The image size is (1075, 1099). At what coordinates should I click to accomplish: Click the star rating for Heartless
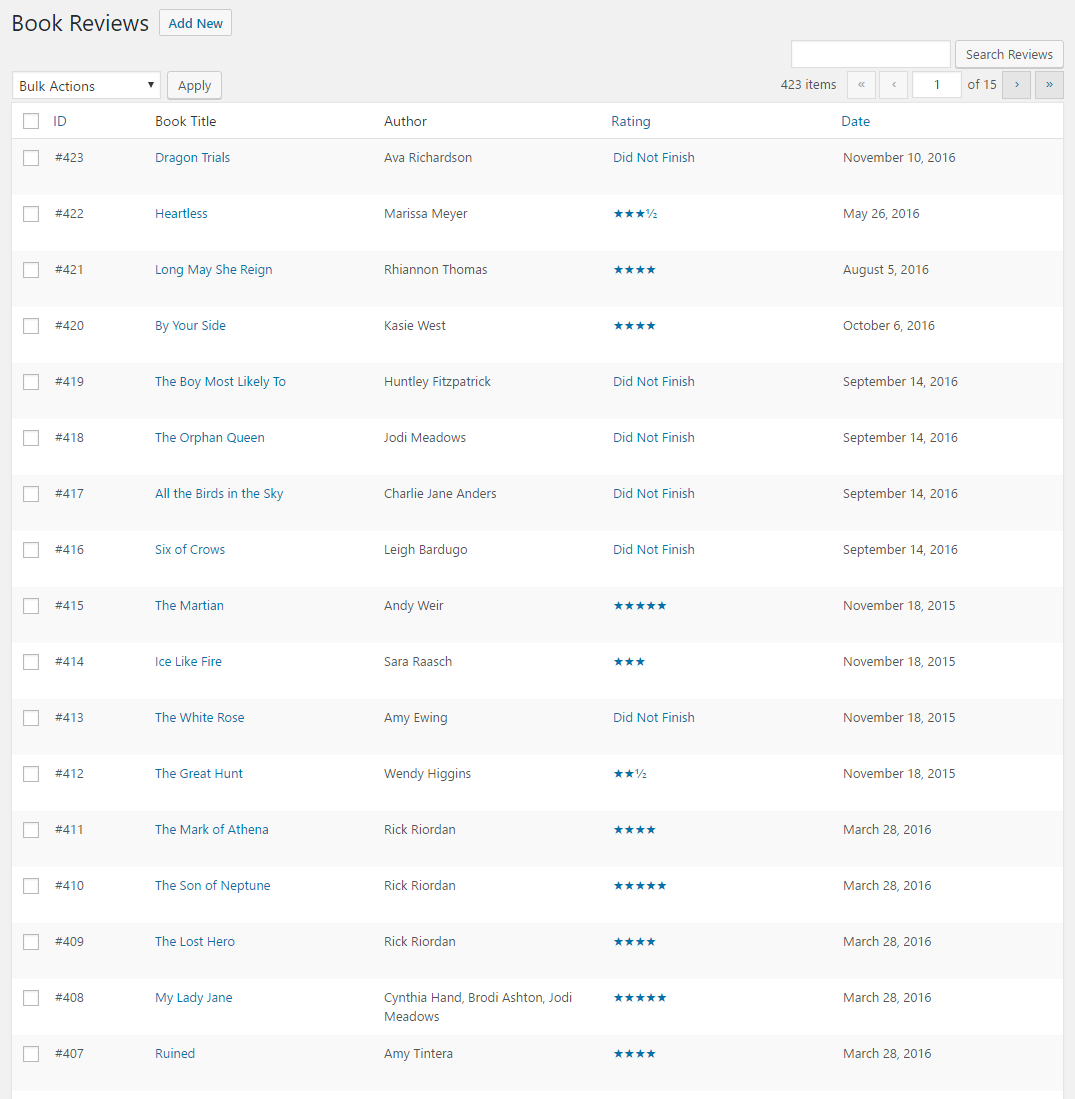point(635,214)
